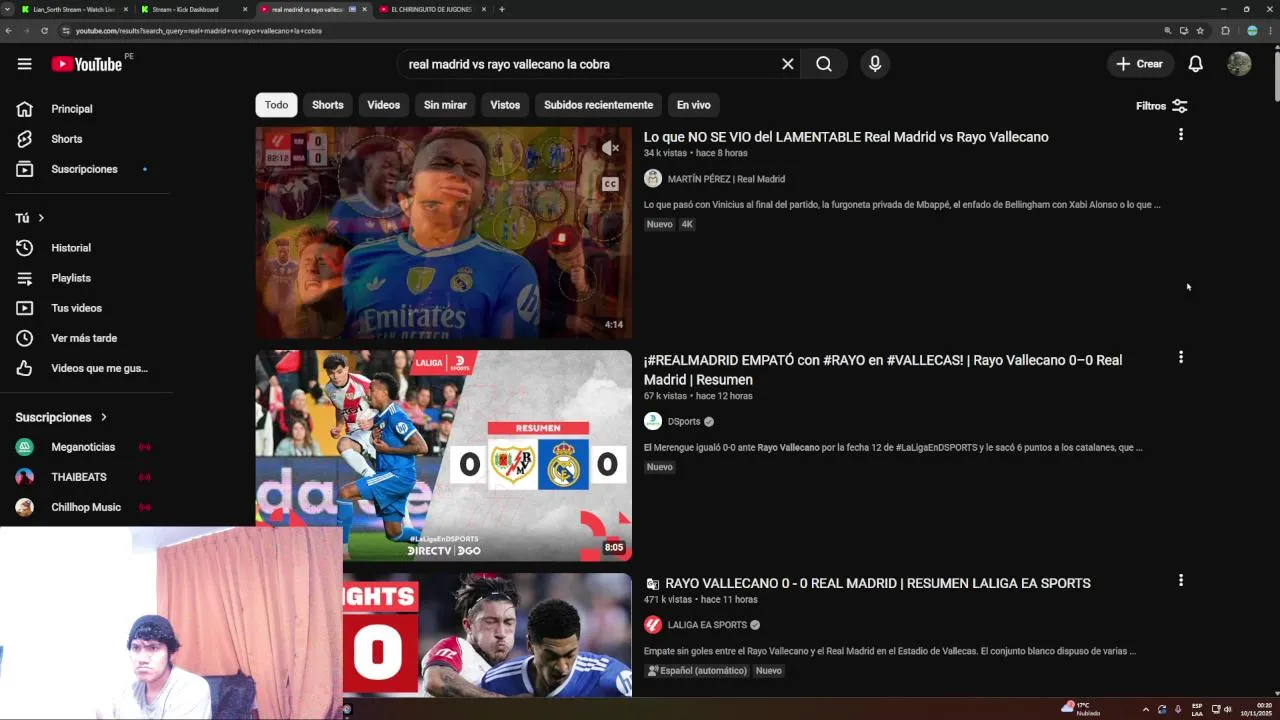Show hidden icons in the system tray

tap(1146, 710)
